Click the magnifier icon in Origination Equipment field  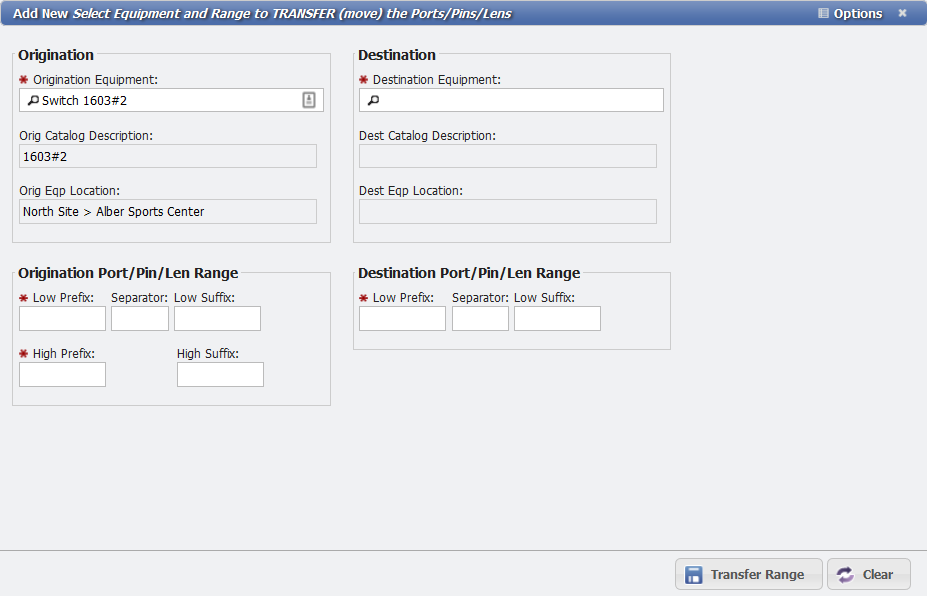tap(31, 100)
